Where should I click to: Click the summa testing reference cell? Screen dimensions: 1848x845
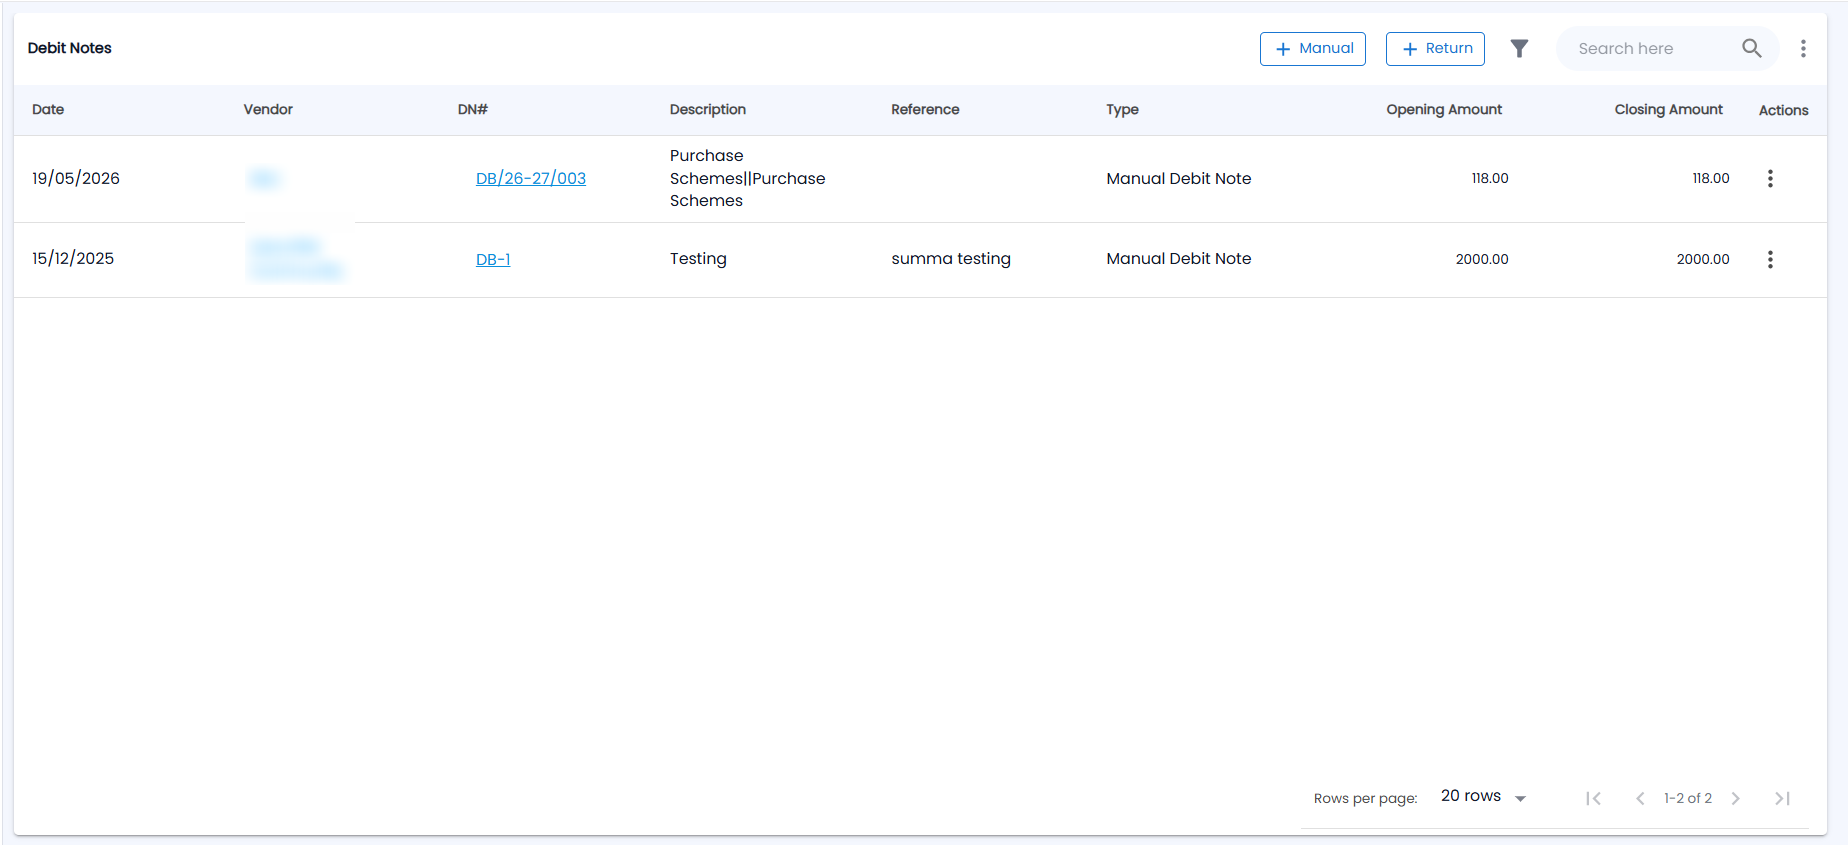click(951, 259)
